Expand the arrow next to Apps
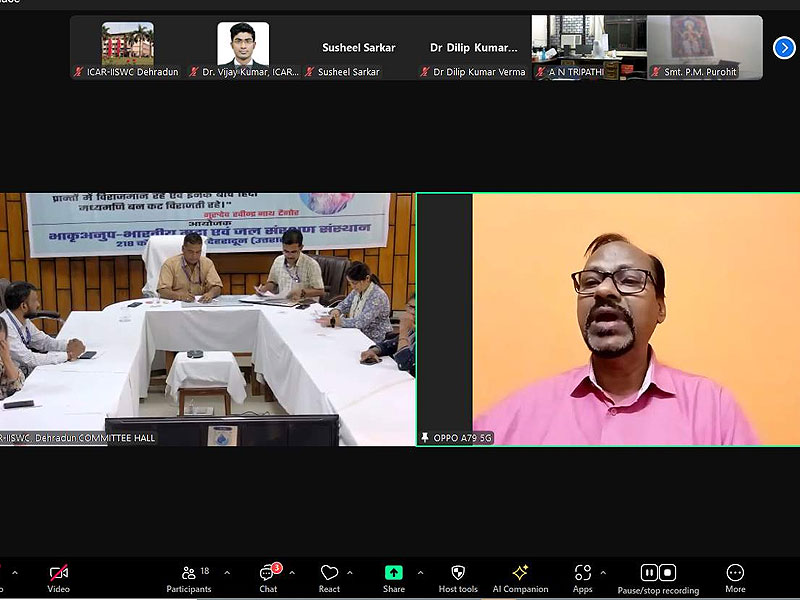Screen dimensions: 800x600 coord(603,573)
